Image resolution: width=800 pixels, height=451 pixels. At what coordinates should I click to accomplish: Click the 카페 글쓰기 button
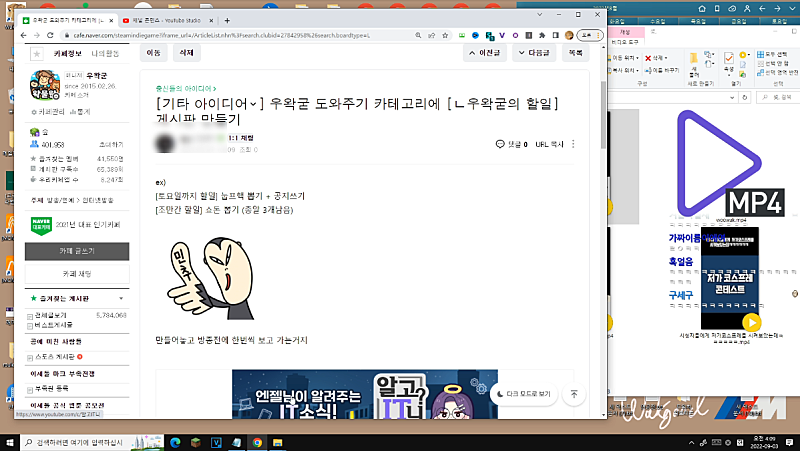point(77,251)
